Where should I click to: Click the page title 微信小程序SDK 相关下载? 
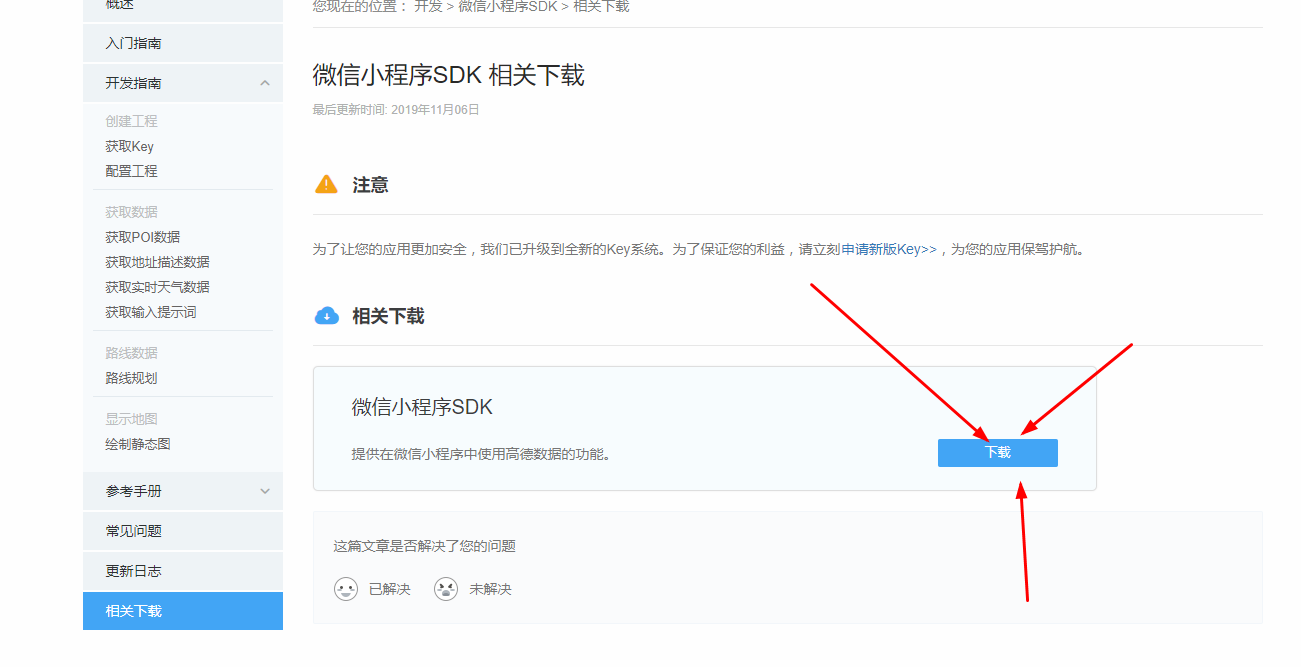[448, 75]
